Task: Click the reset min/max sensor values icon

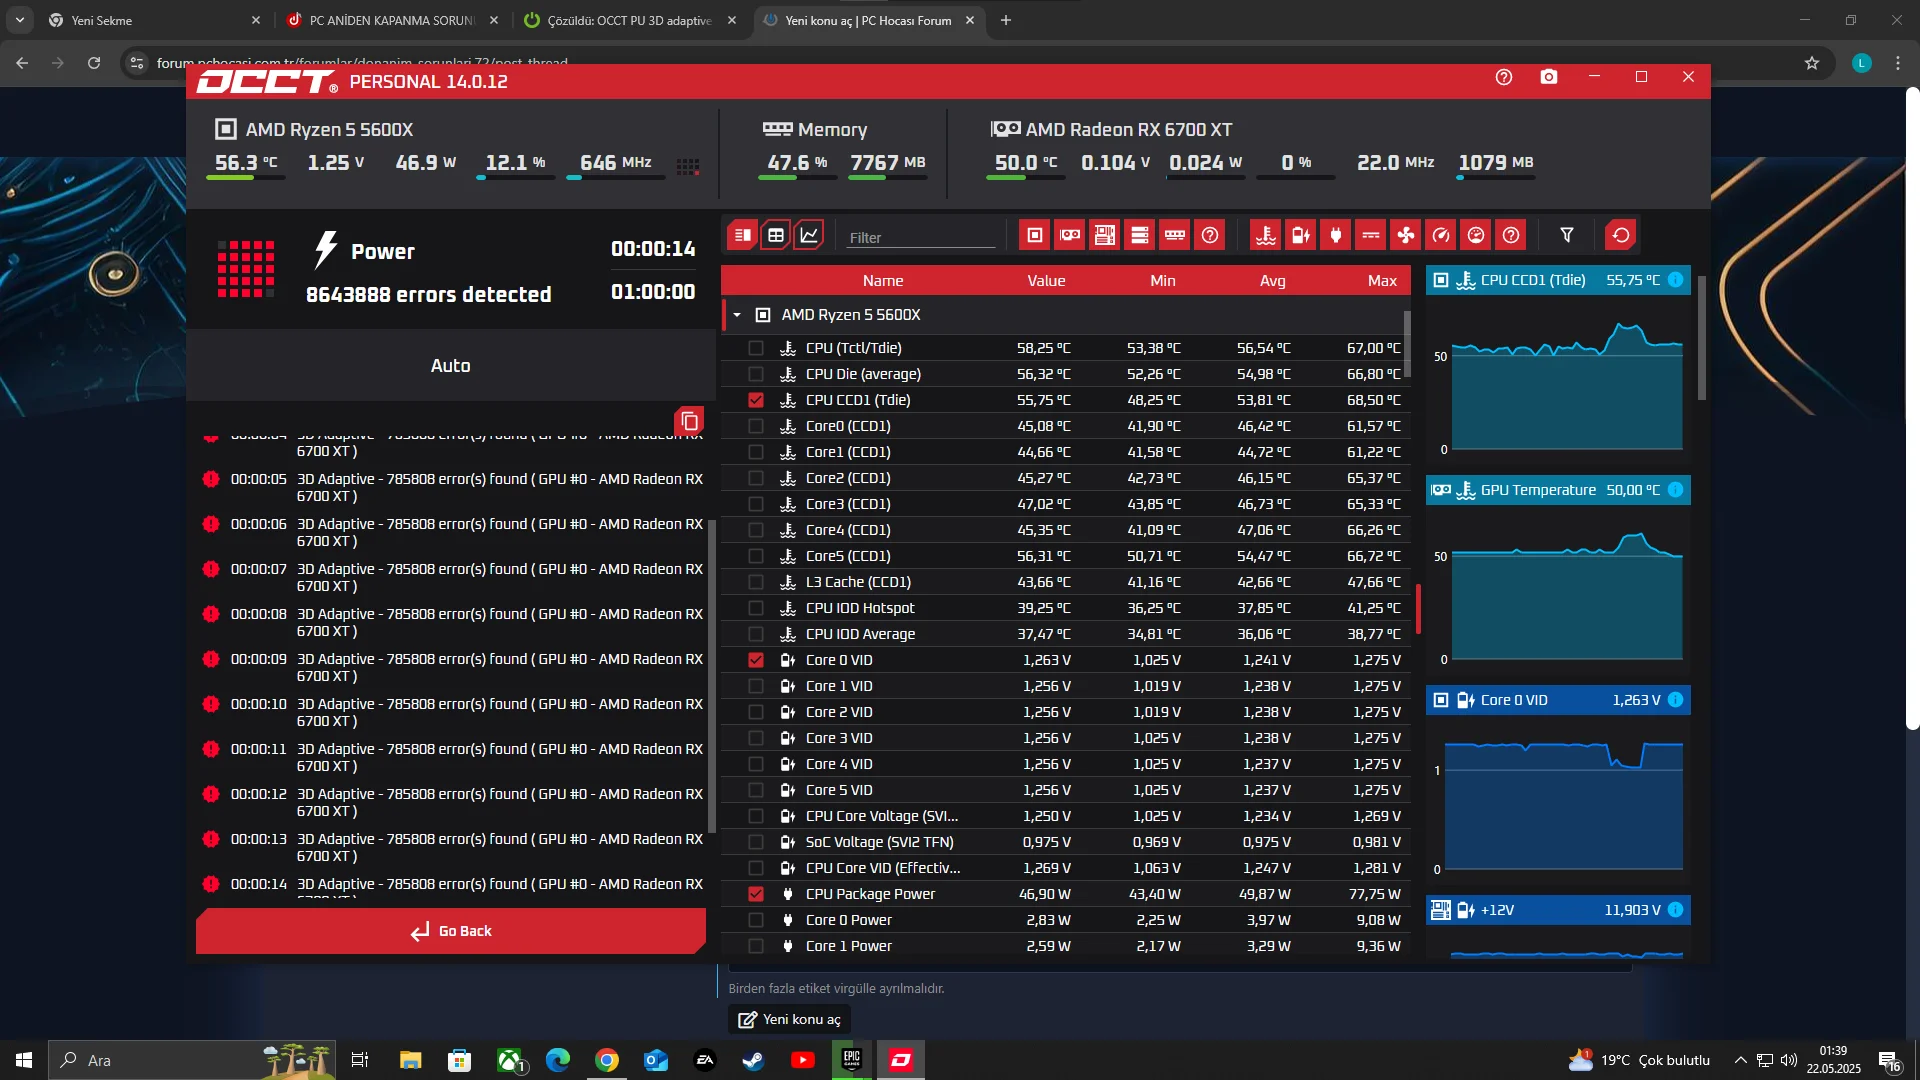Action: [1620, 235]
